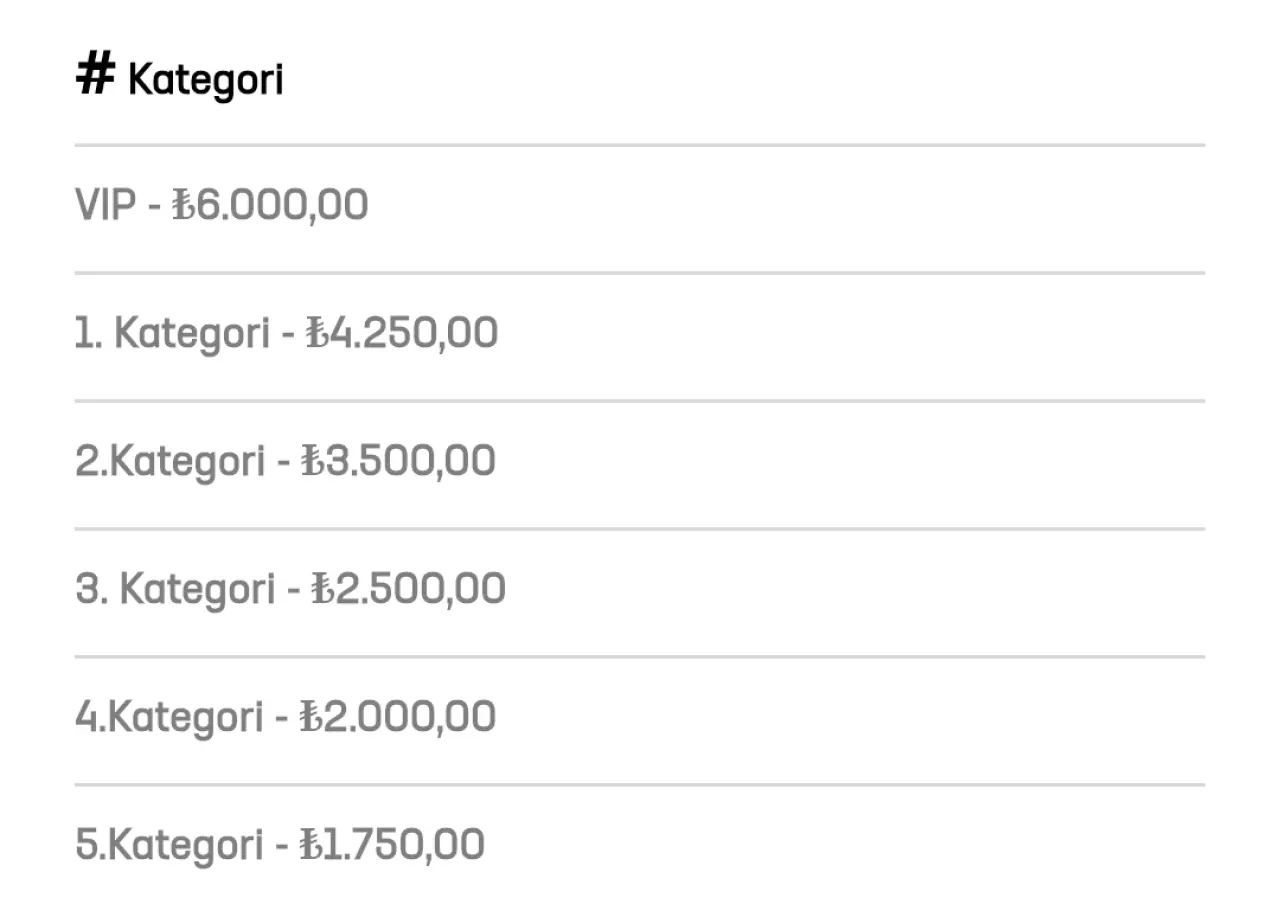This screenshot has height=904, width=1280.
Task: Click the Kategori column header text
Action: [206, 80]
